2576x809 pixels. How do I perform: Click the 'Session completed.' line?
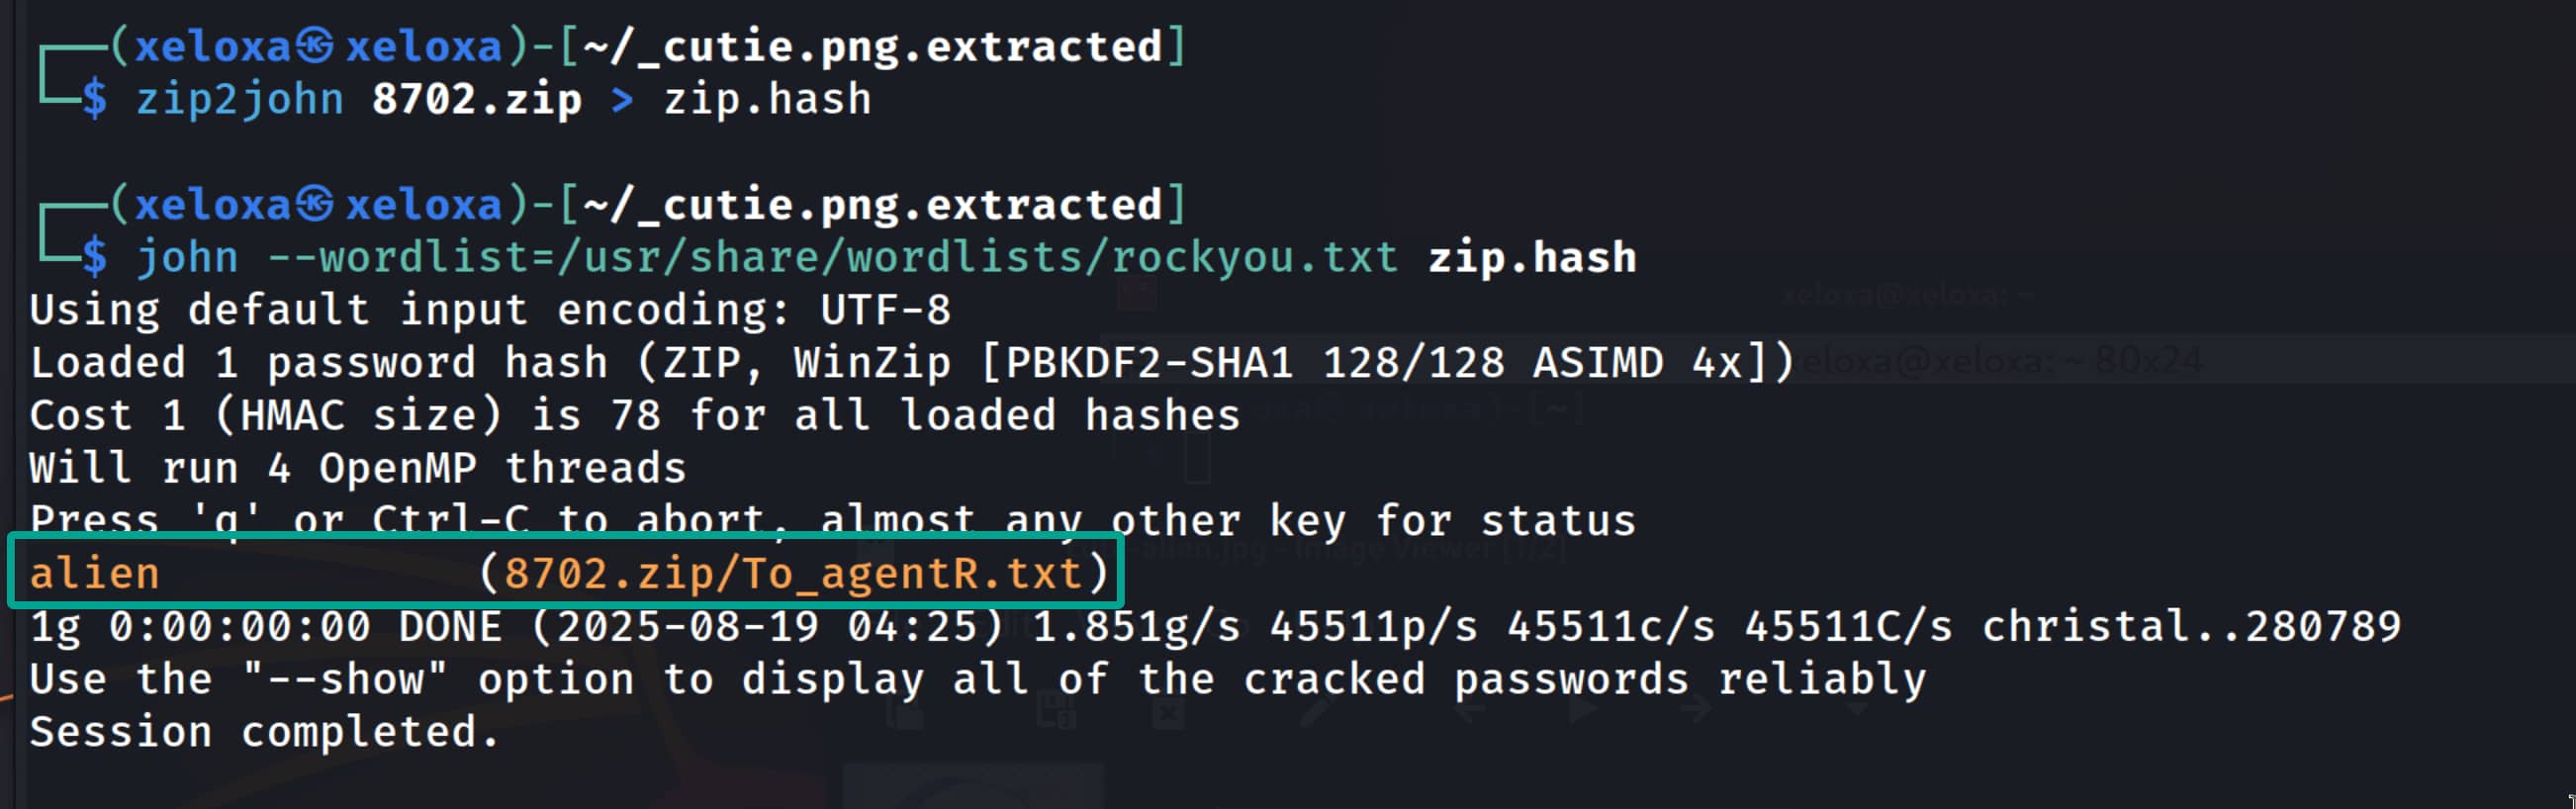tap(264, 732)
